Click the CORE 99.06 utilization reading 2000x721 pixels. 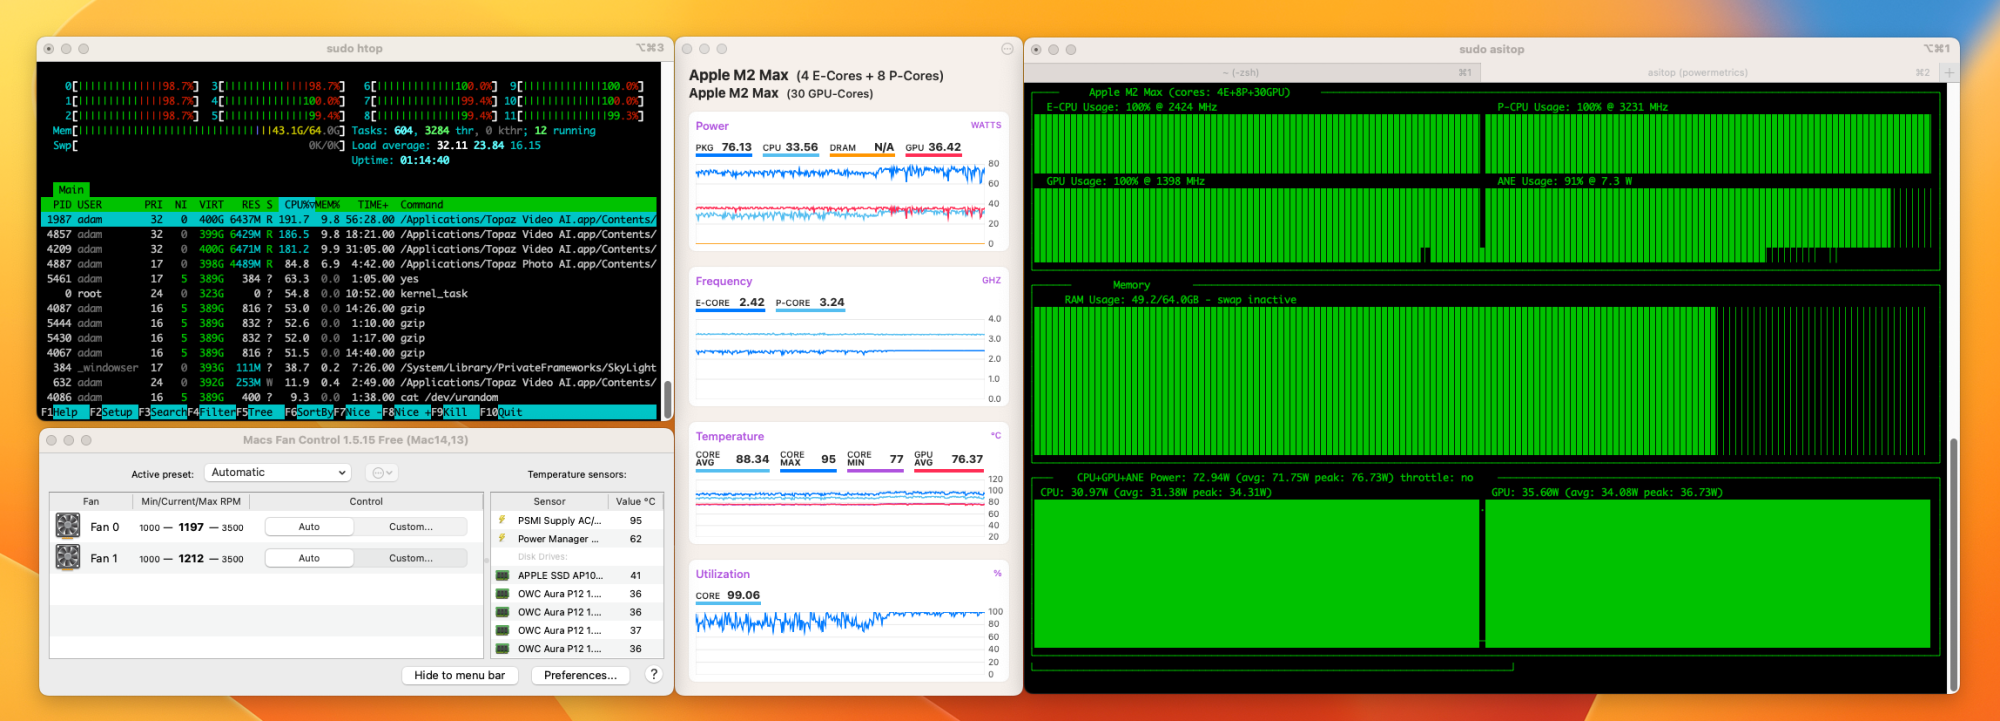[x=728, y=595]
